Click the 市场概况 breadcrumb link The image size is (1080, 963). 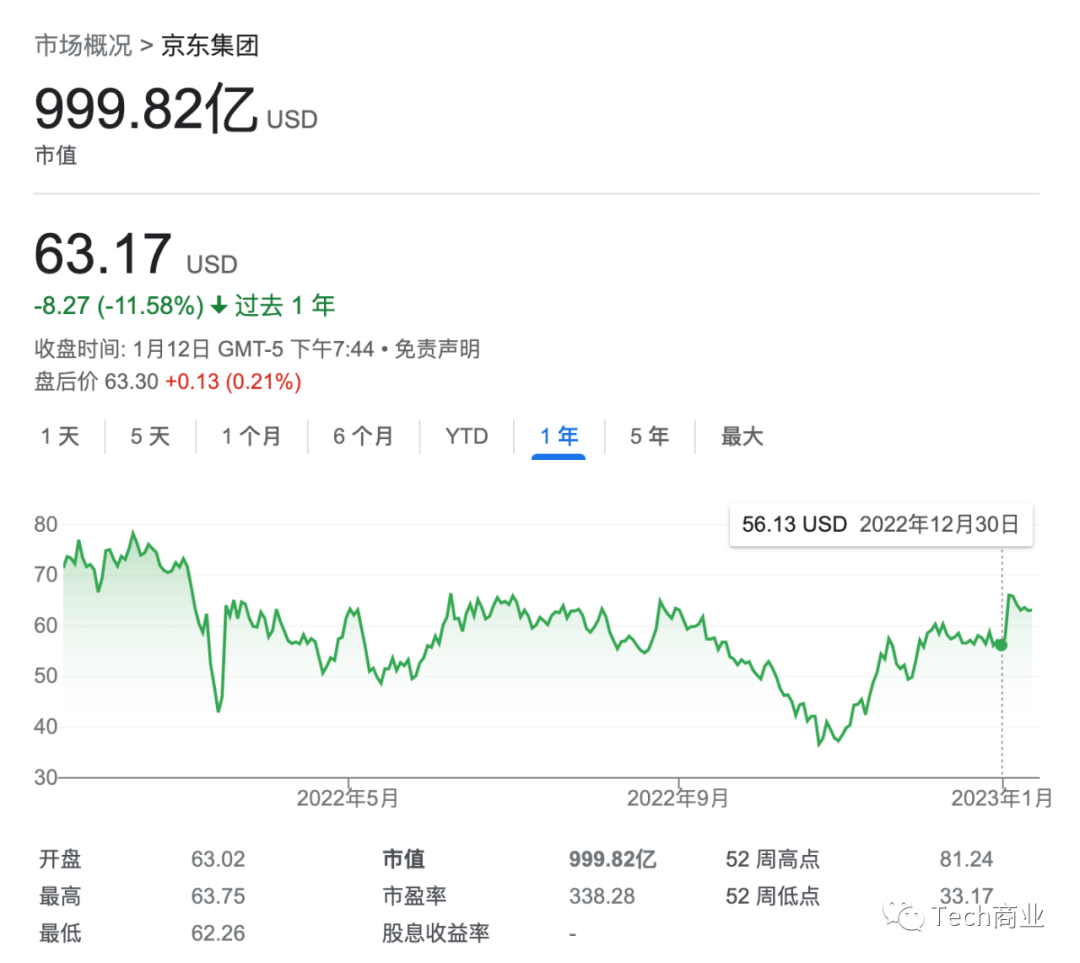point(83,46)
